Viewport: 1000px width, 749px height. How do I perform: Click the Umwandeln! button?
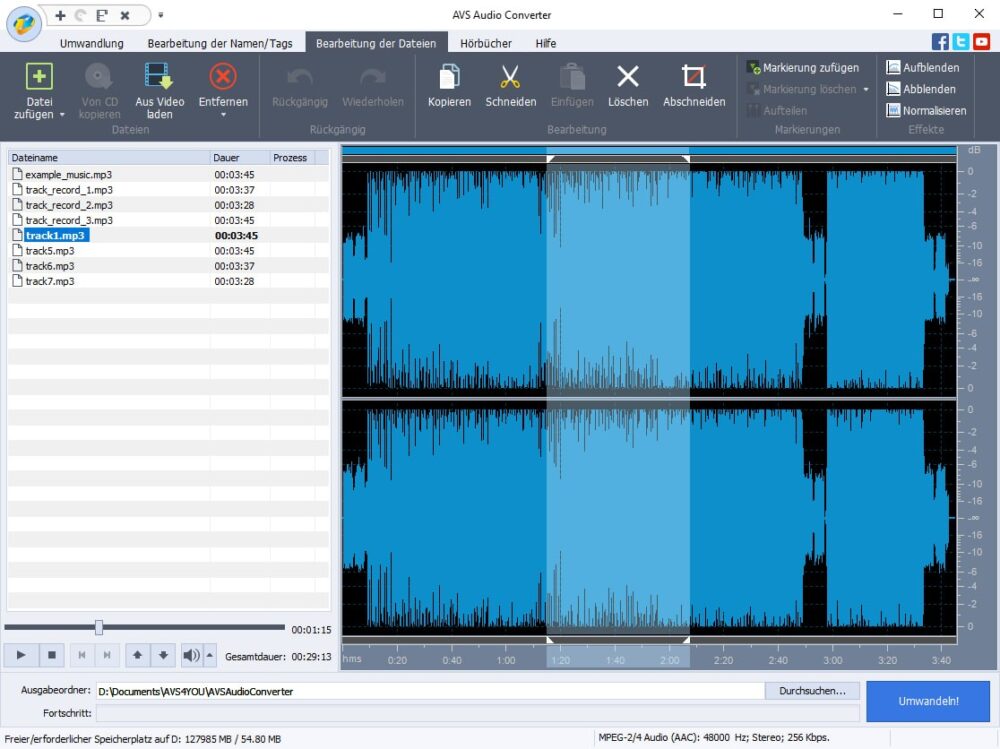coord(927,701)
